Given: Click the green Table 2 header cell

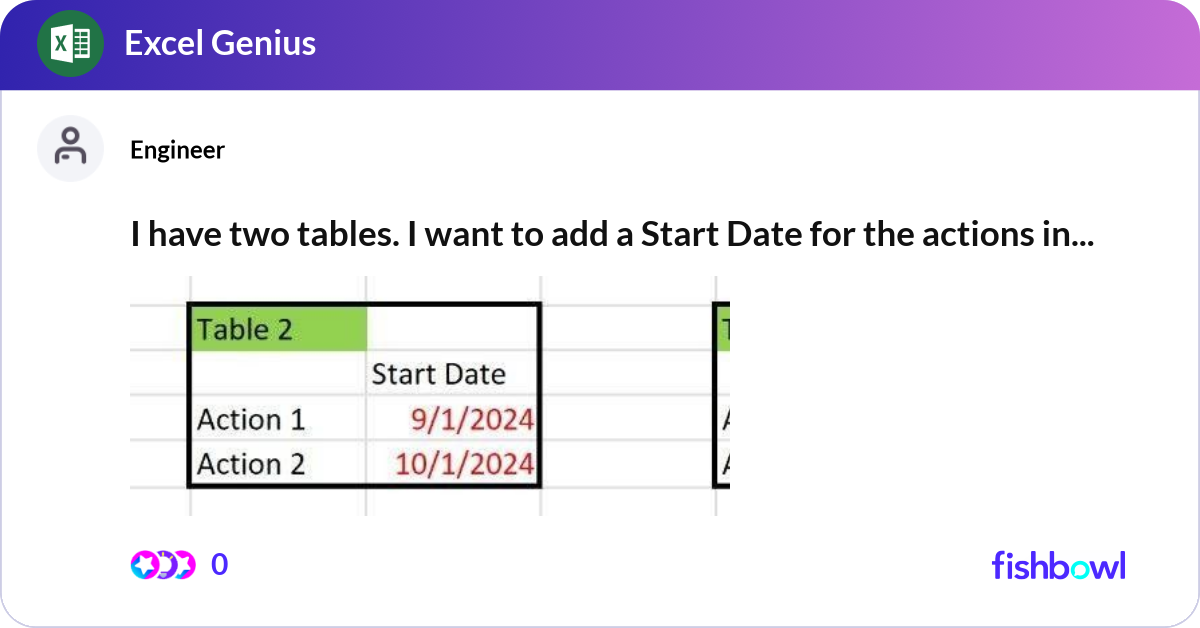Looking at the screenshot, I should pos(277,328).
